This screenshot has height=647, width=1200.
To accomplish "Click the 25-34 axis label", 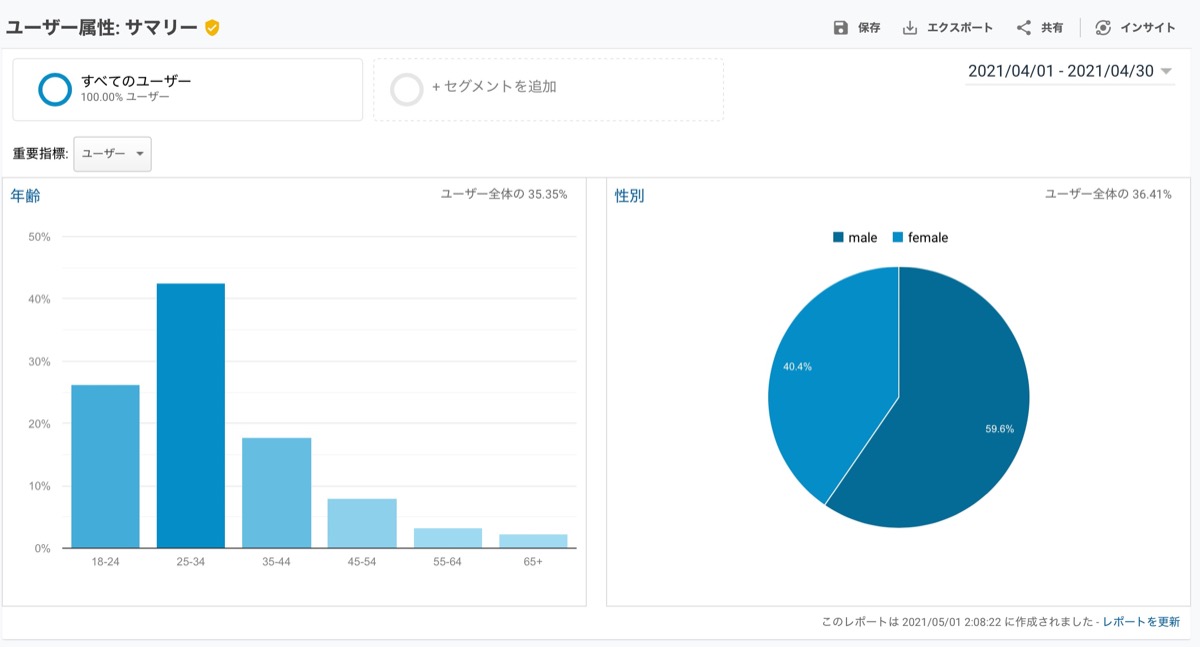I will click(191, 562).
